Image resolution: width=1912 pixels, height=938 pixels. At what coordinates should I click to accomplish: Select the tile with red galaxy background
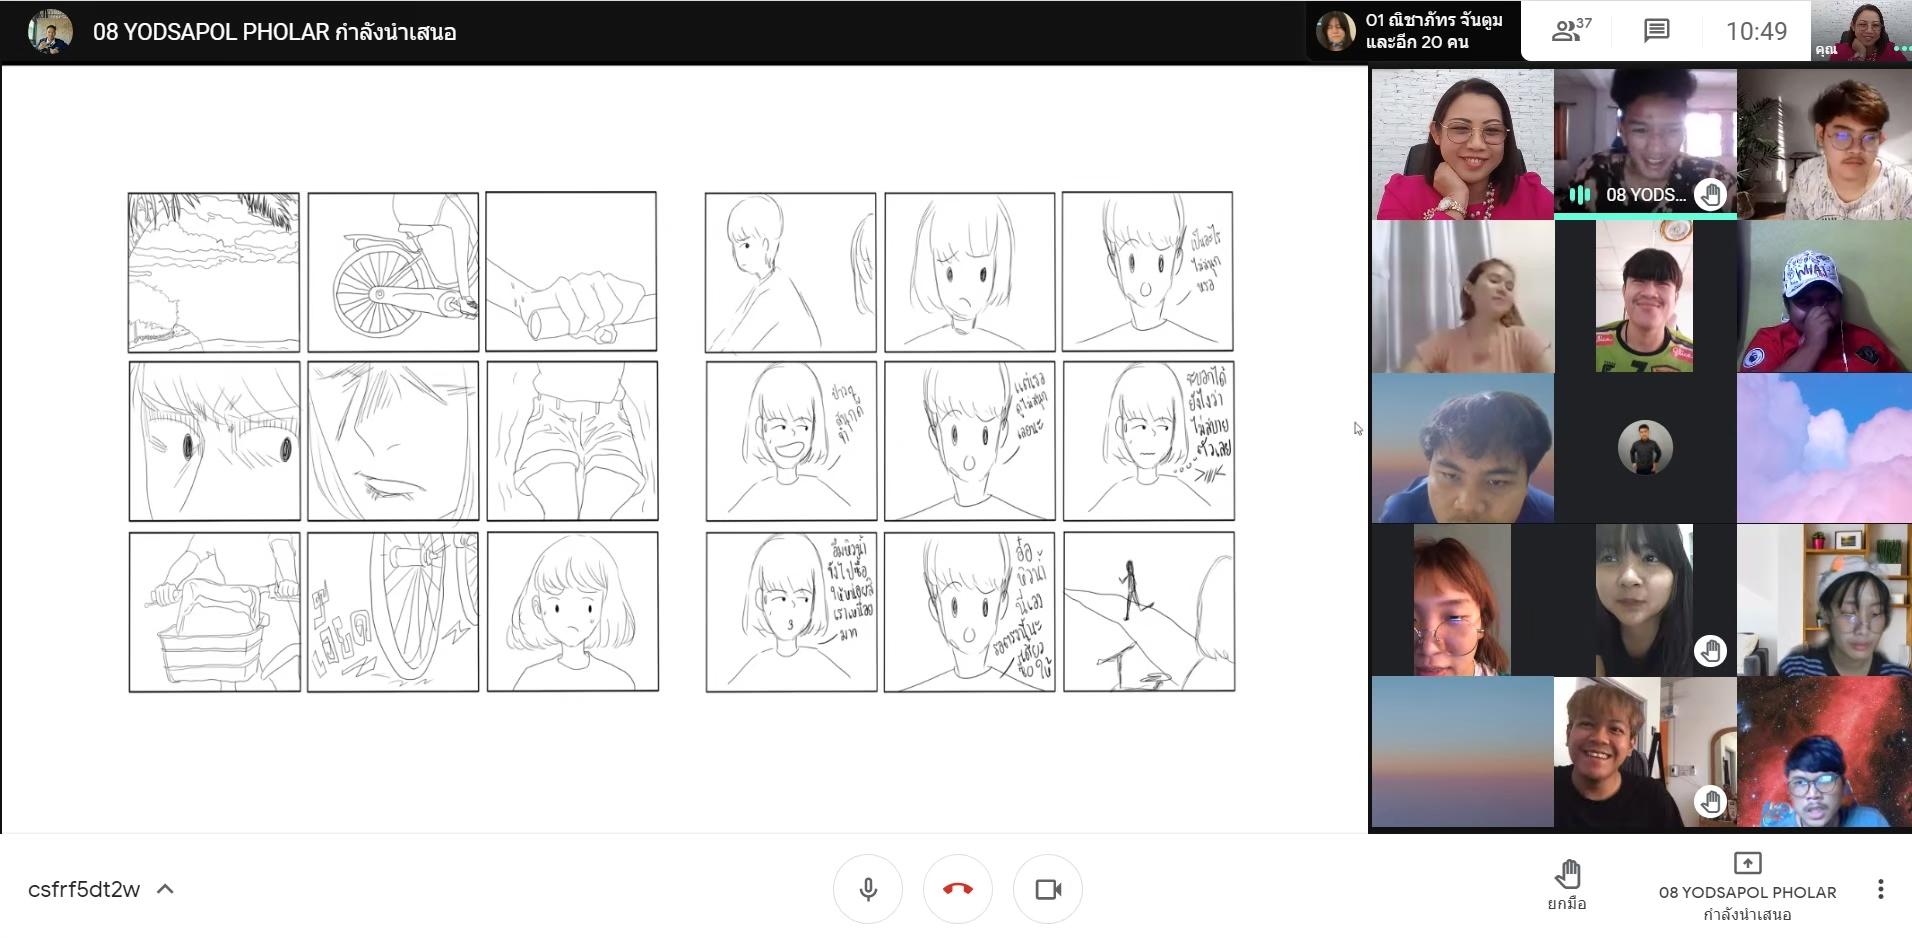1824,752
